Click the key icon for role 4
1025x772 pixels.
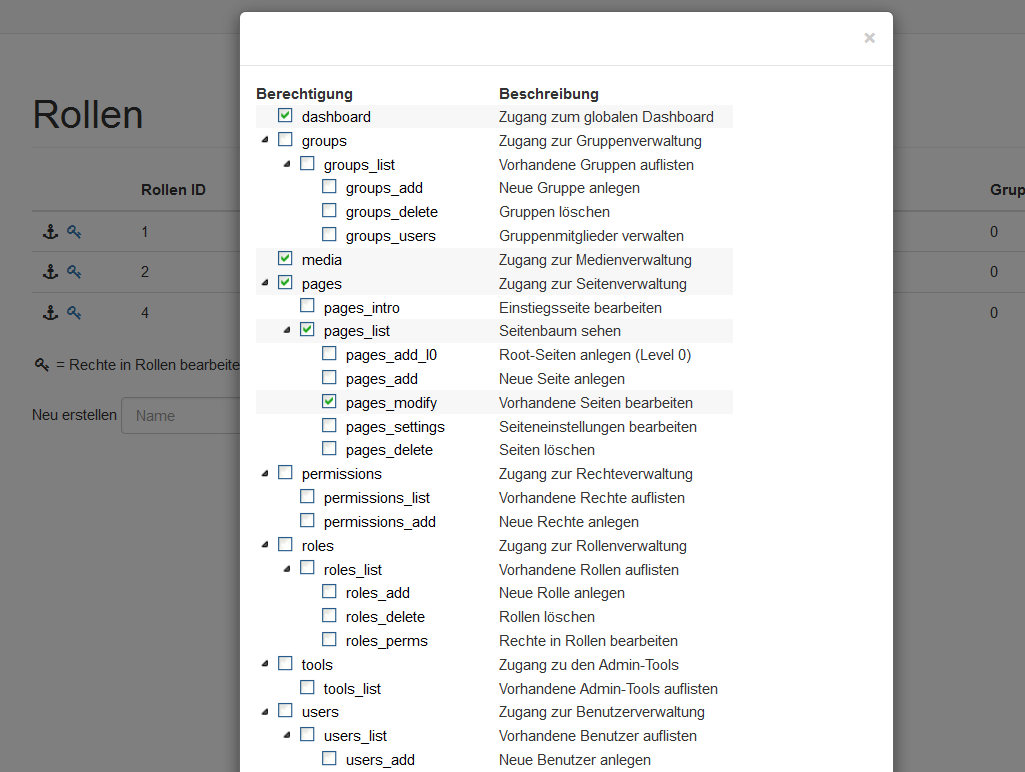tap(74, 313)
